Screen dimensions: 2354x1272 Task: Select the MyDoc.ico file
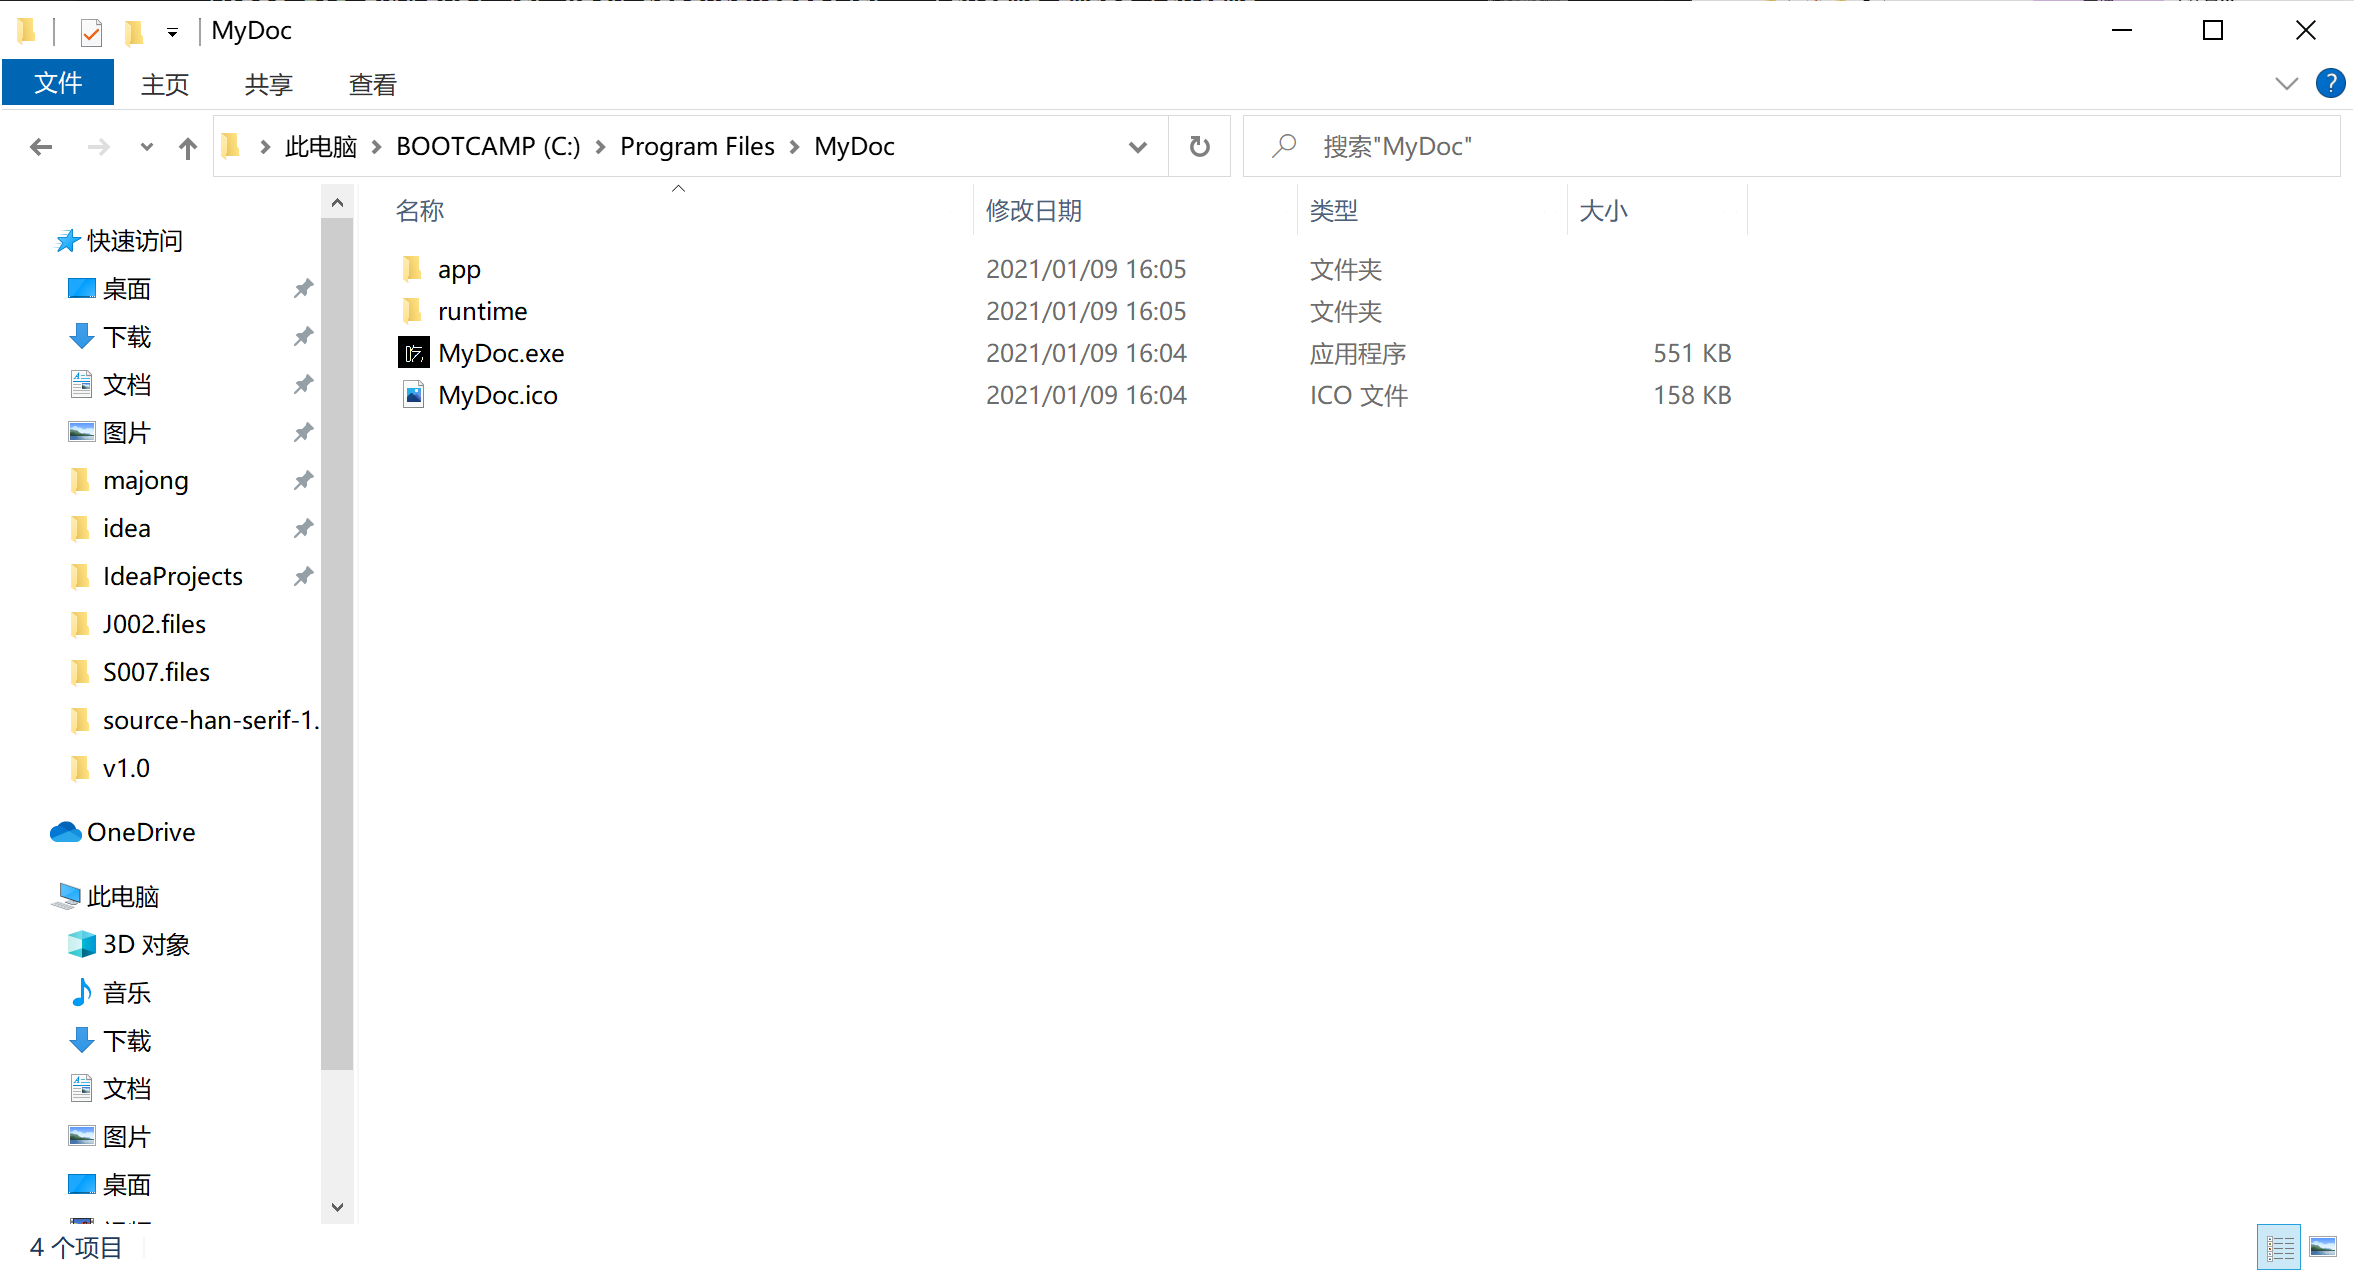pyautogui.click(x=497, y=395)
